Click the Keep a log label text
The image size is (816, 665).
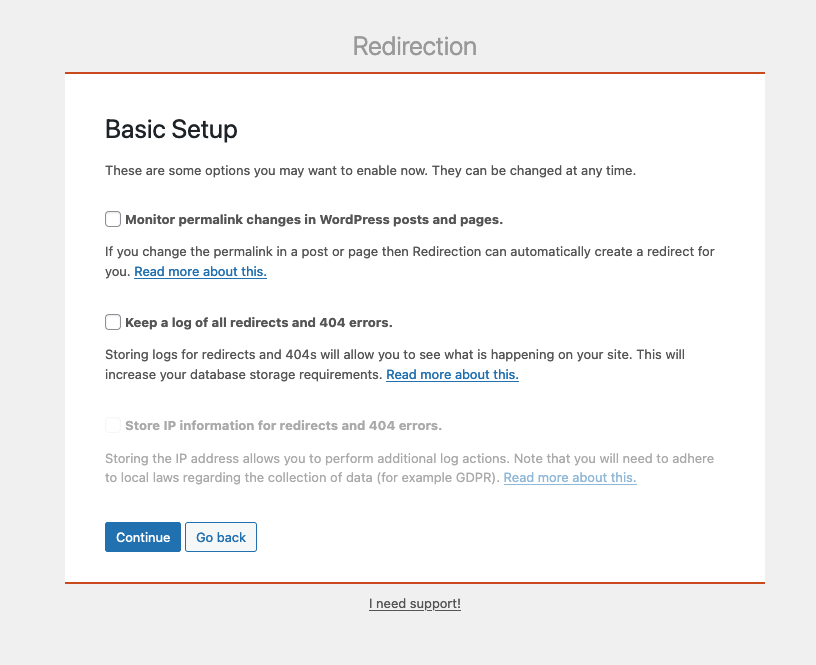tap(259, 323)
